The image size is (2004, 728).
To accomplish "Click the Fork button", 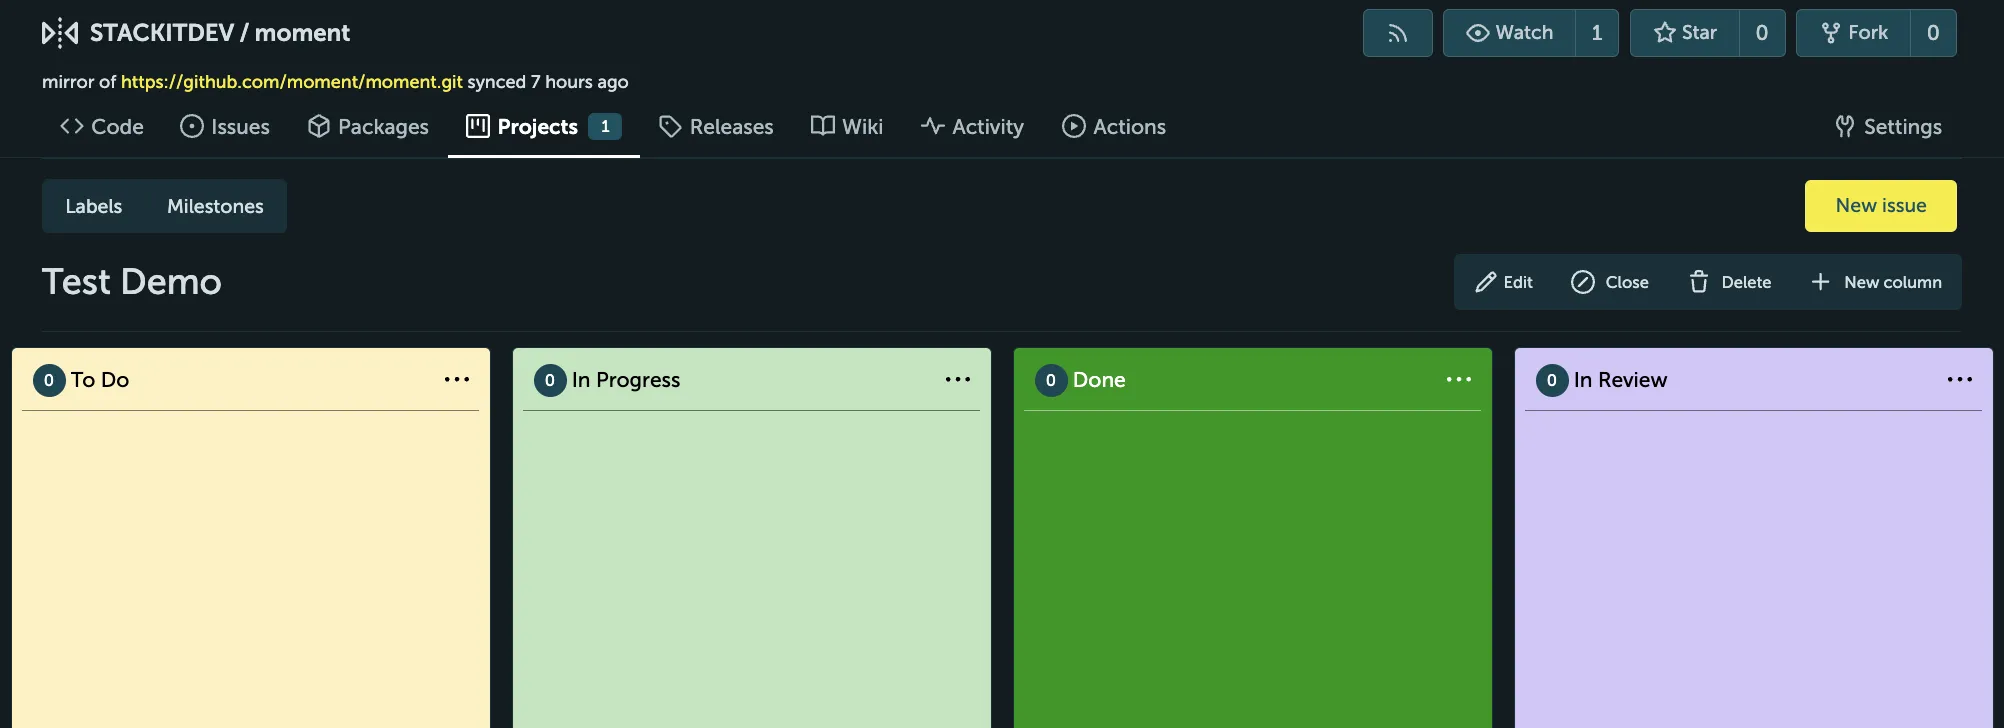I will [1855, 33].
